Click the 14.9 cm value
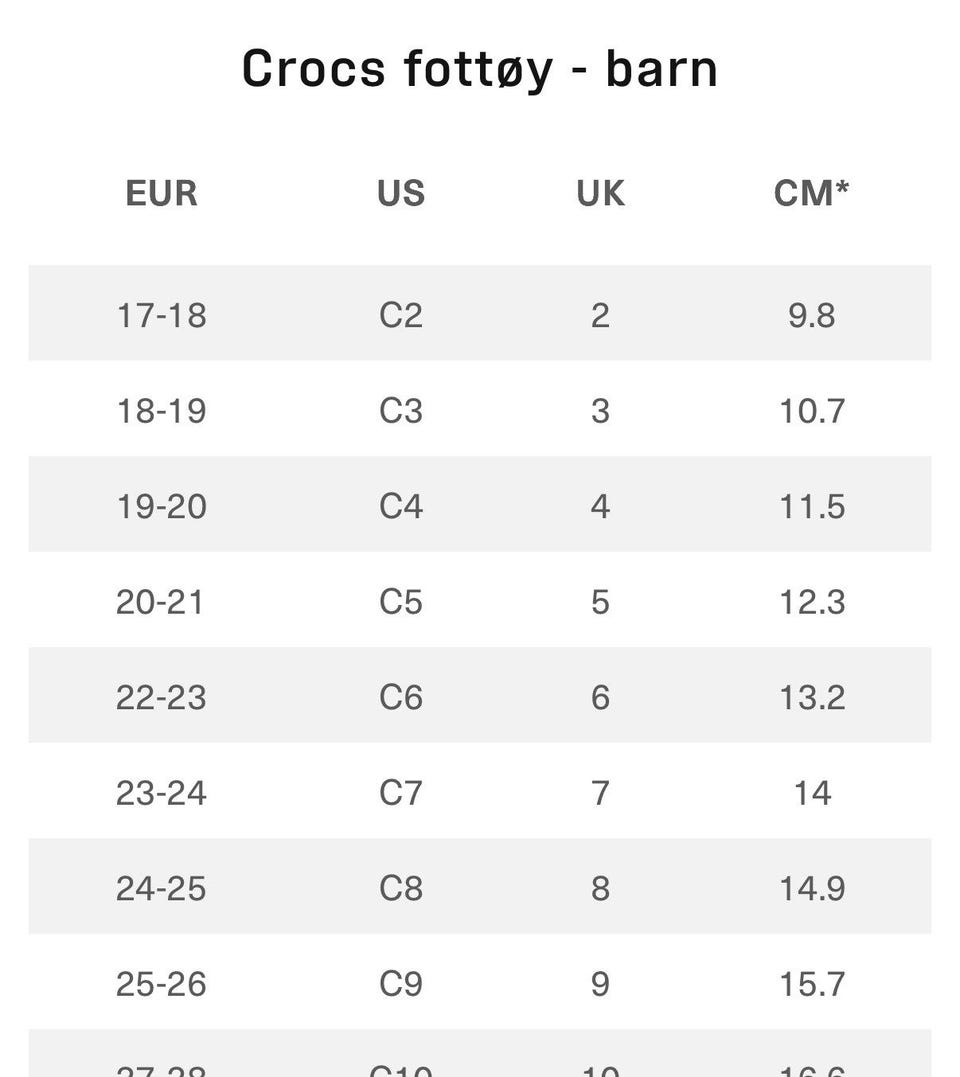Image resolution: width=960 pixels, height=1077 pixels. (x=811, y=888)
